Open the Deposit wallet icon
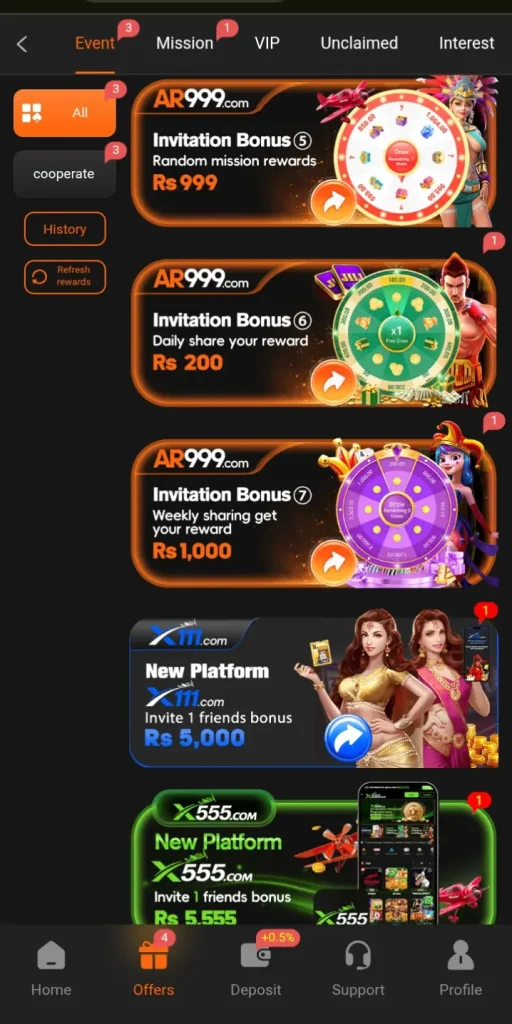The image size is (512, 1024). tap(255, 957)
